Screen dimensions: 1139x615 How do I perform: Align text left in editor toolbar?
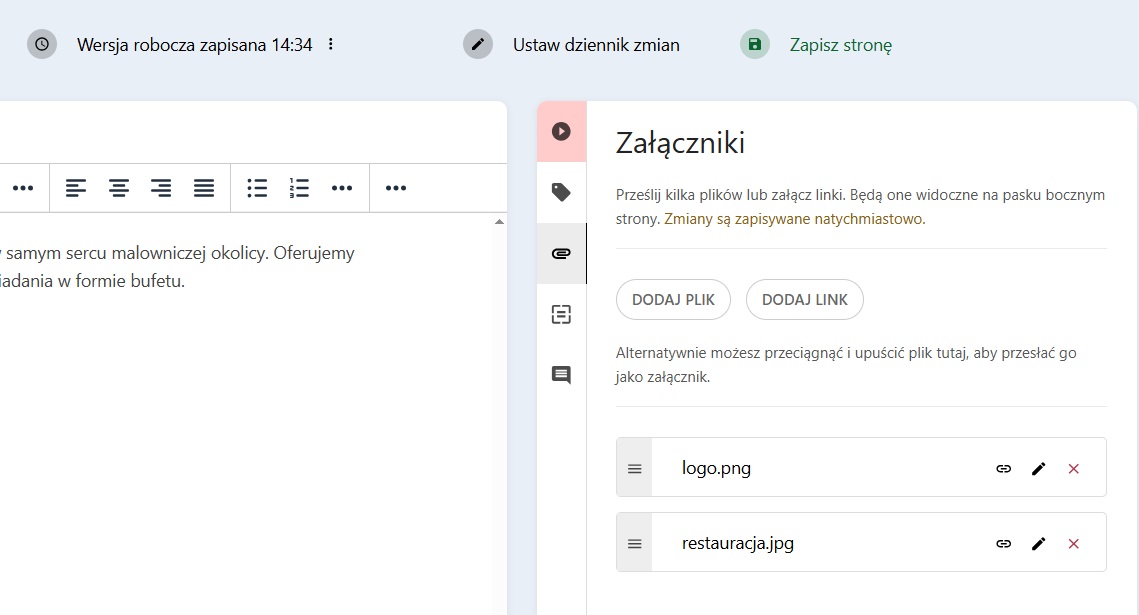76,188
